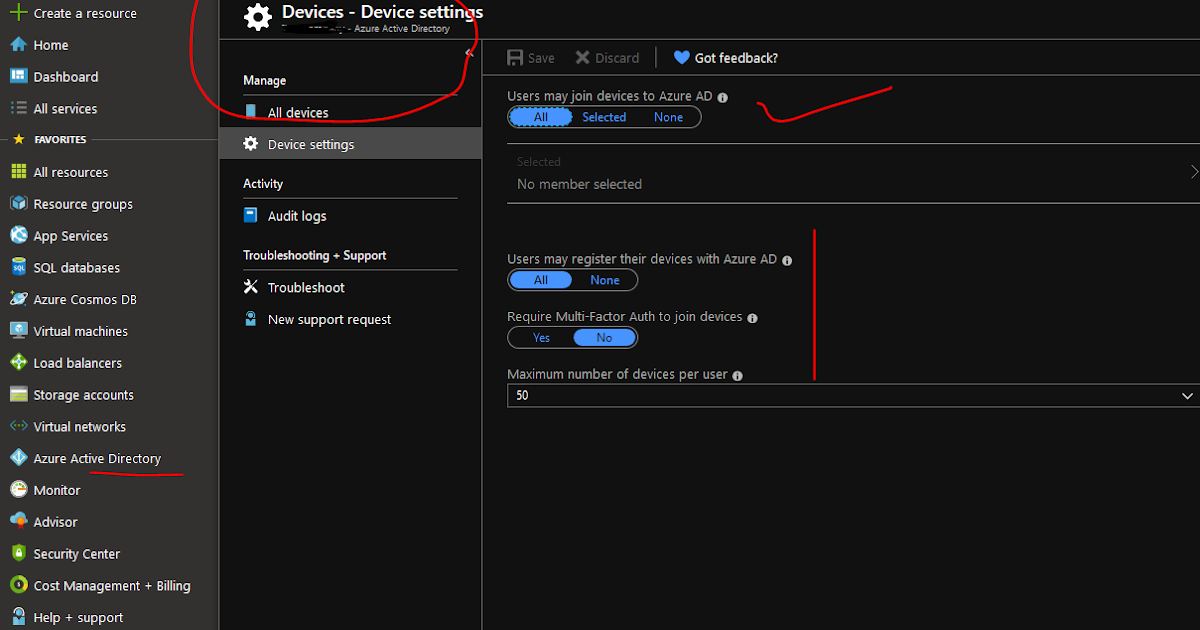The height and width of the screenshot is (630, 1200).
Task: Click the No member selected row
Action: click(853, 173)
